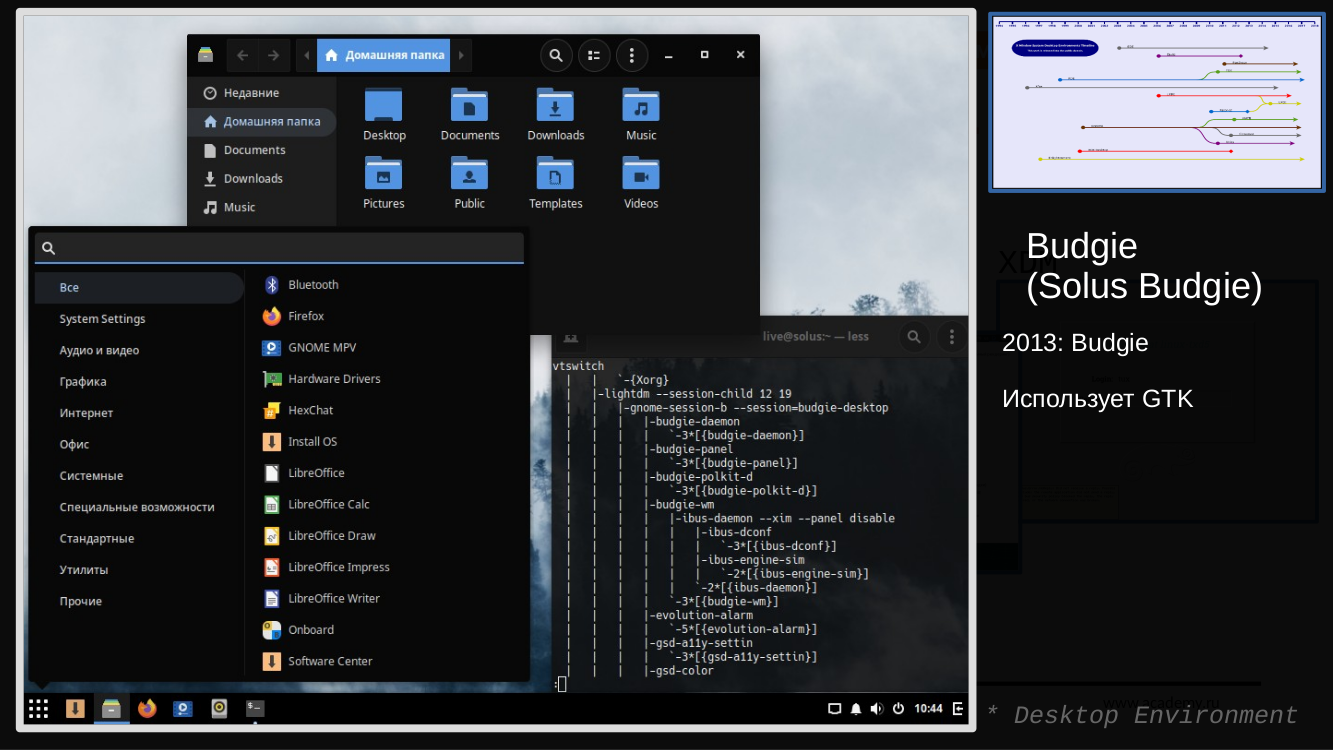Launch LibreOffice Draw from the menu
1333x750 pixels.
pos(386,536)
